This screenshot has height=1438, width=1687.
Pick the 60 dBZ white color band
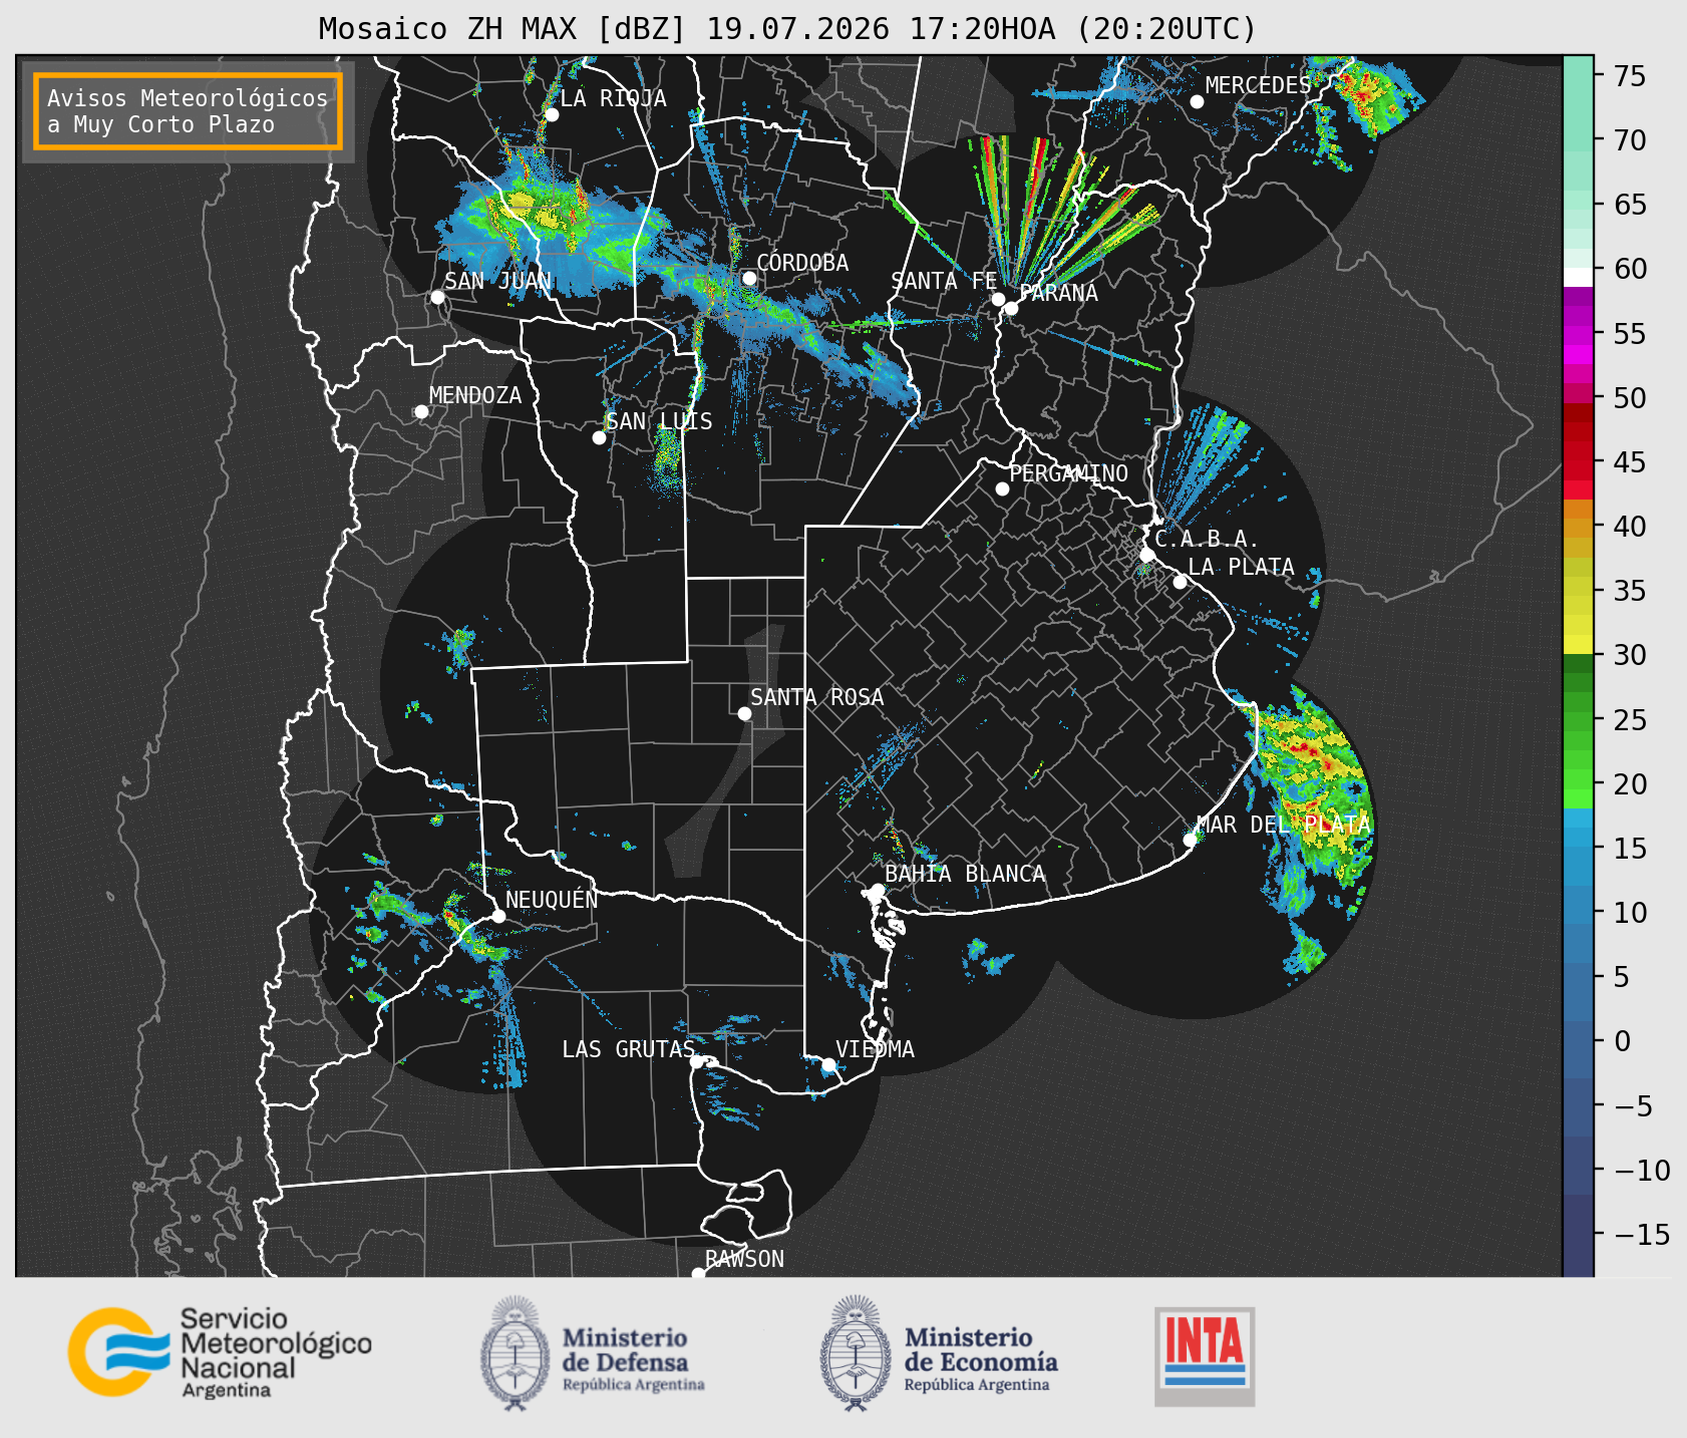pos(1578,276)
